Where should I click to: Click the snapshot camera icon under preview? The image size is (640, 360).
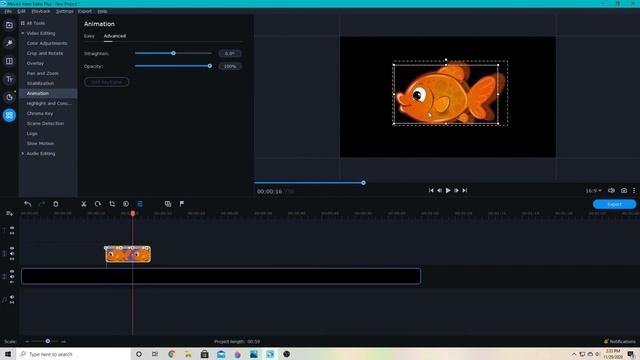point(624,191)
